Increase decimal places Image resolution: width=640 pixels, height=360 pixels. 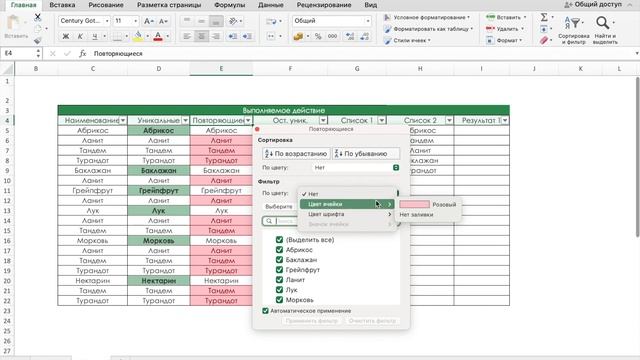(350, 36)
